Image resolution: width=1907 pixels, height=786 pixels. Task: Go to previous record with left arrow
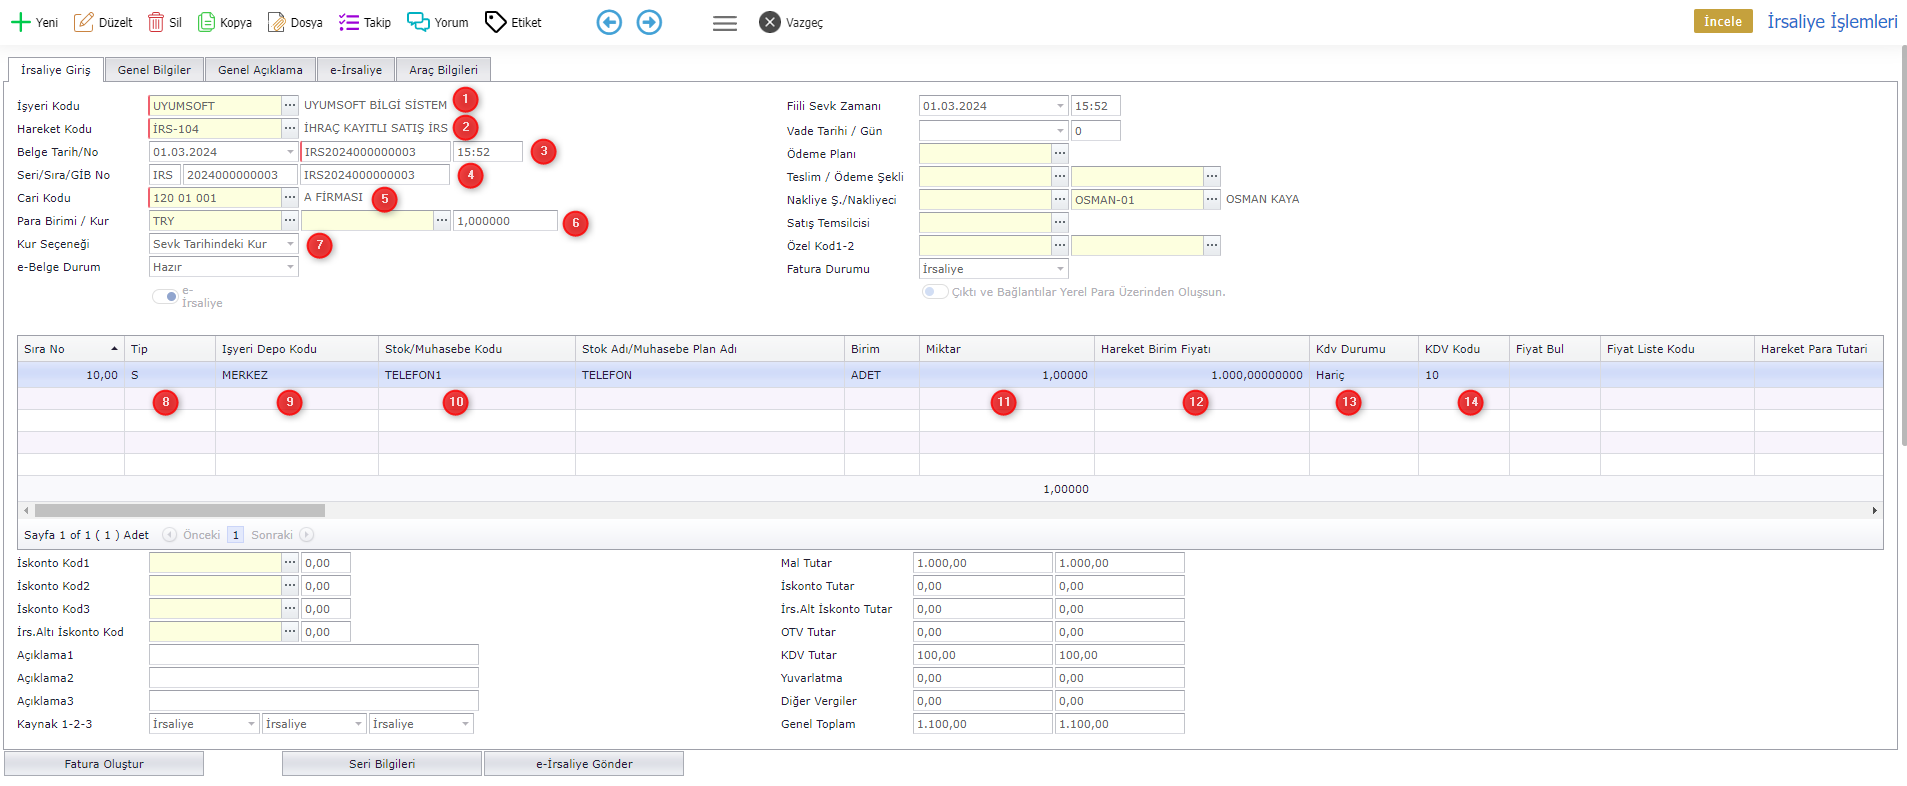click(x=609, y=22)
